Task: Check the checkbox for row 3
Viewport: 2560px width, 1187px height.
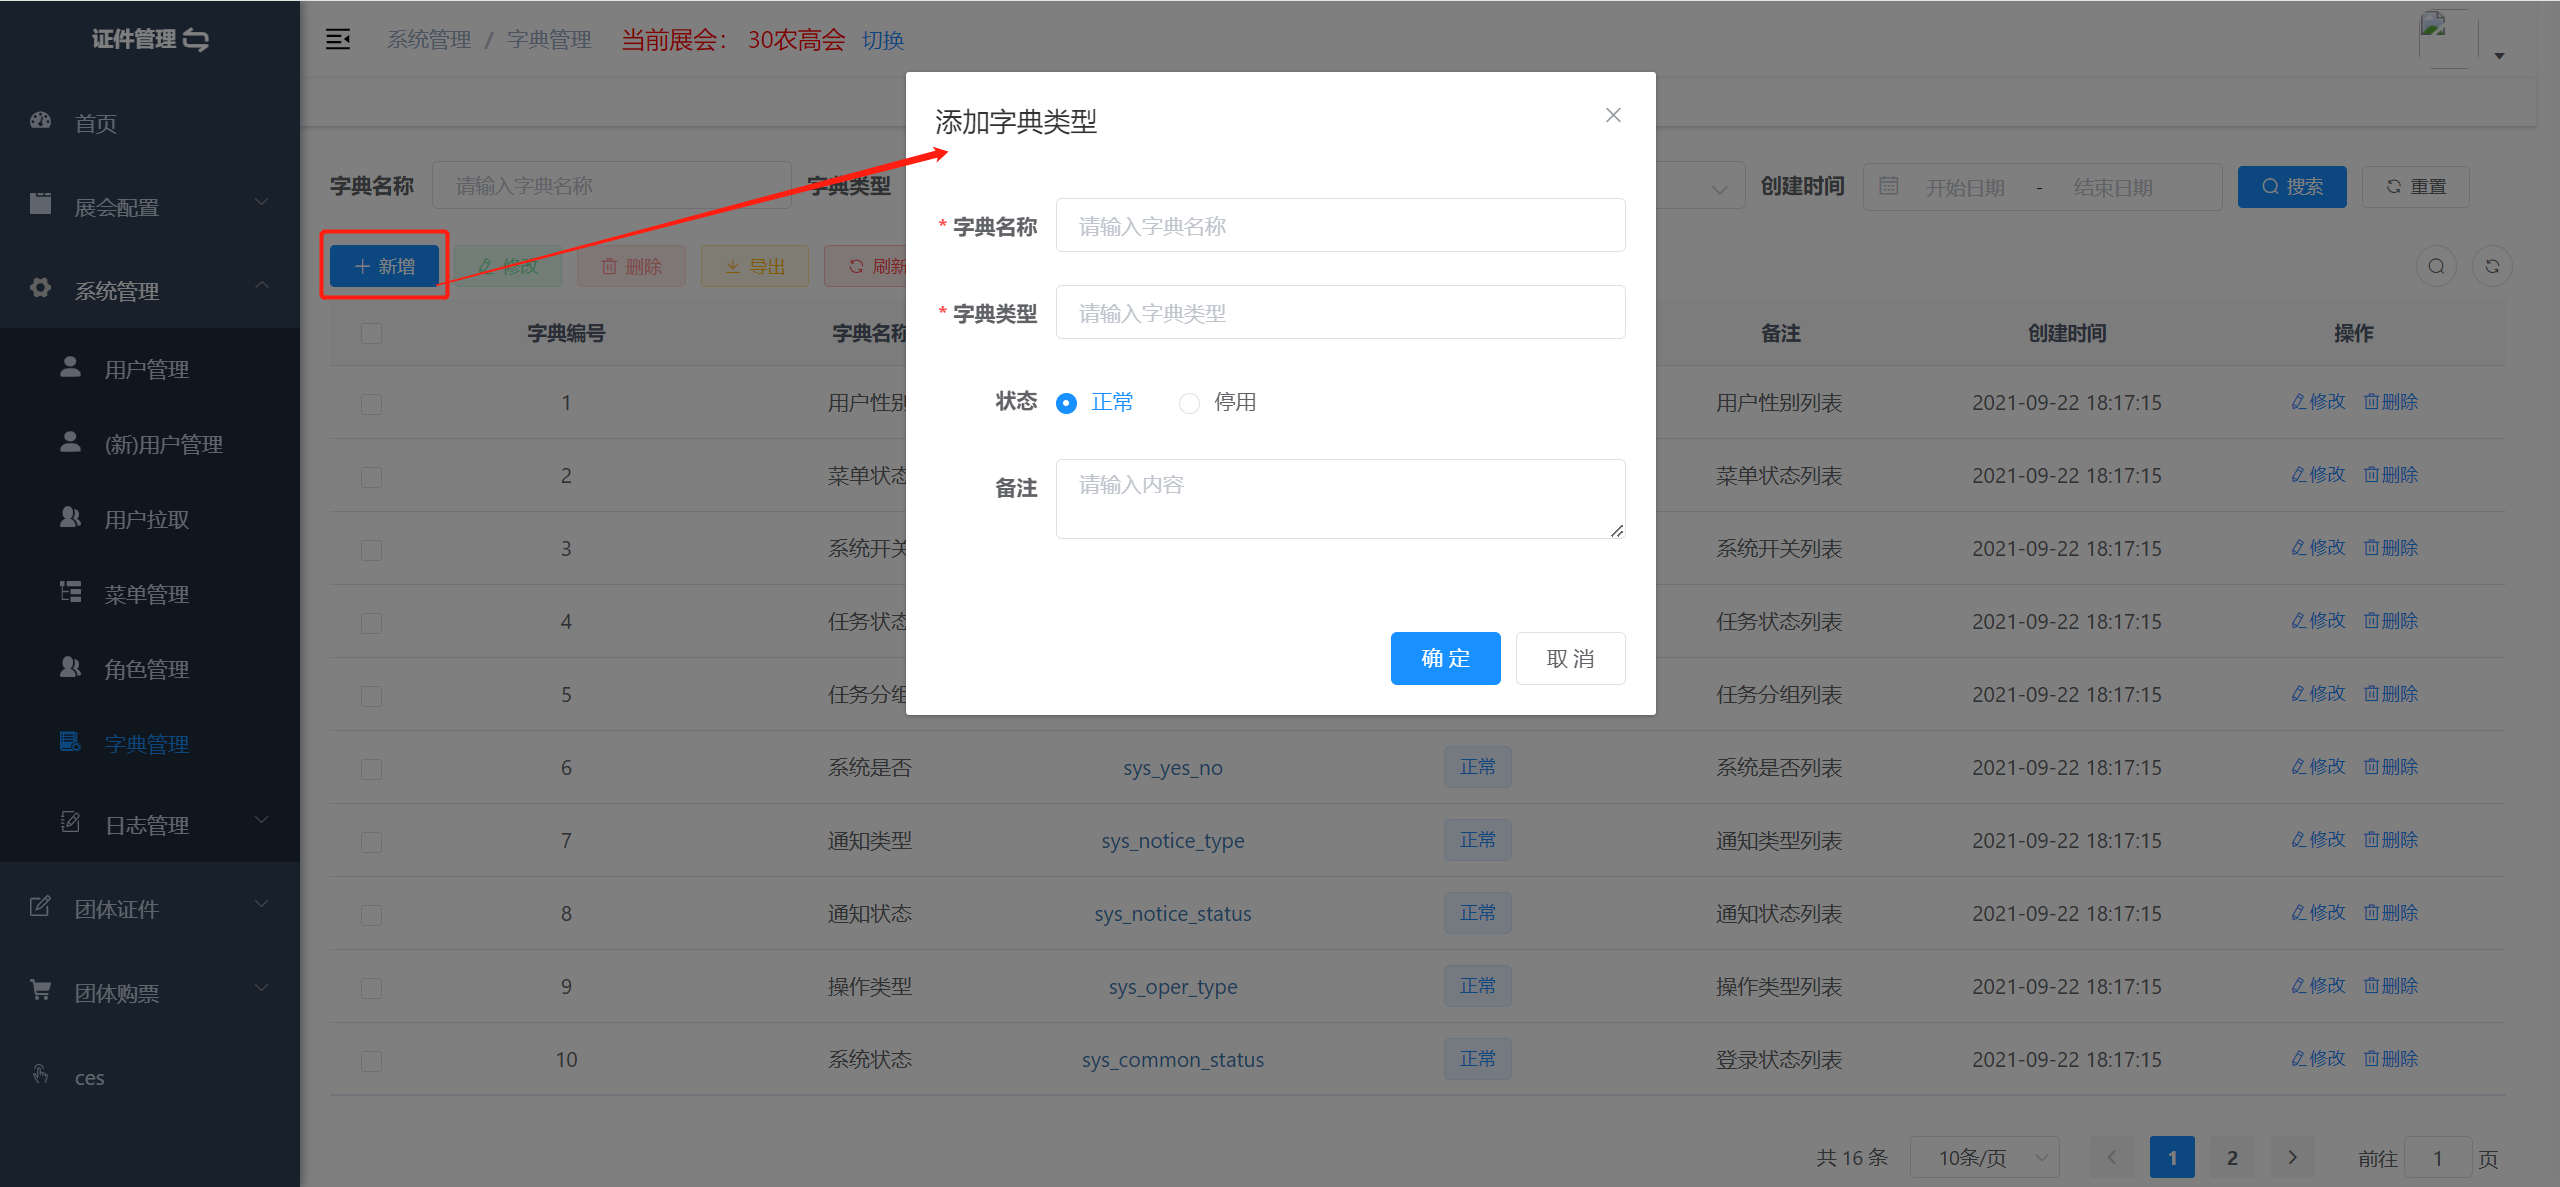Action: pos(371,550)
